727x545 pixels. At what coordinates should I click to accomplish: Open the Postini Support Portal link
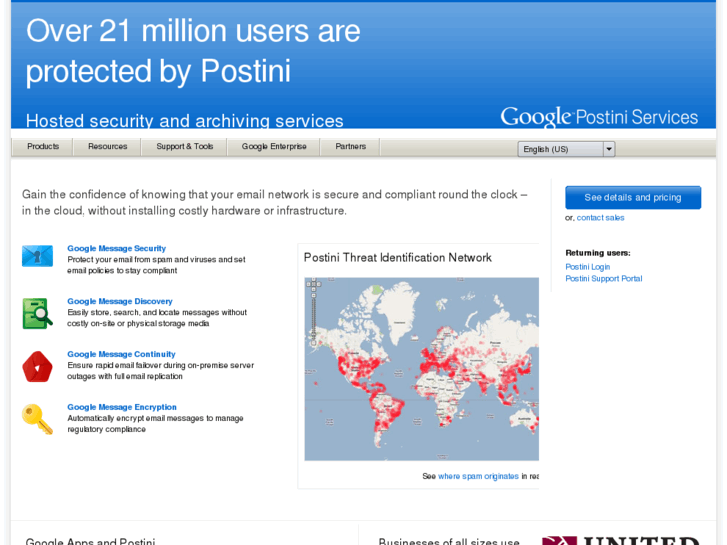coord(604,278)
